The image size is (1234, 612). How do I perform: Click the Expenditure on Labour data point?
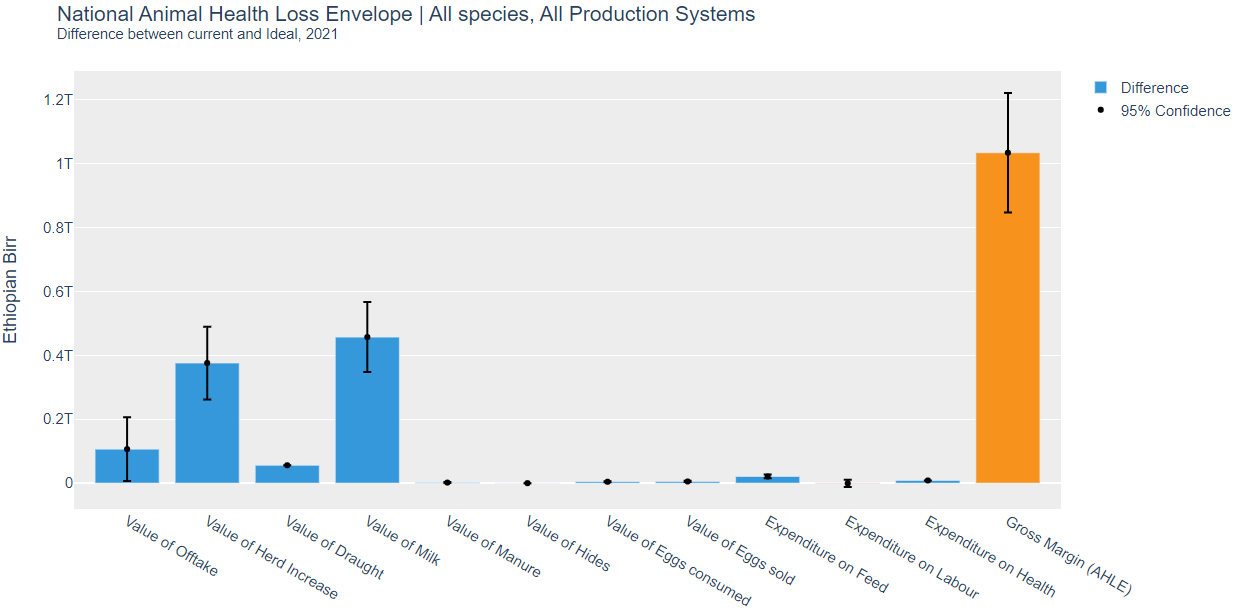point(847,483)
